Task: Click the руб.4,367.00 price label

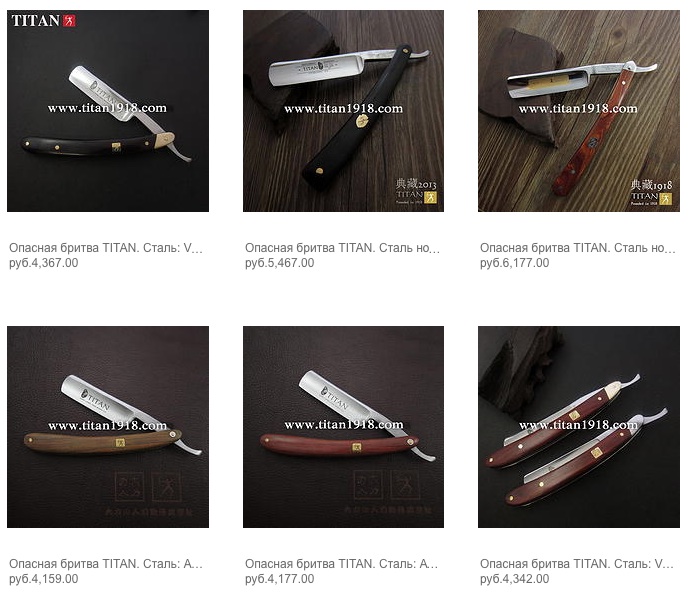Action: point(44,263)
